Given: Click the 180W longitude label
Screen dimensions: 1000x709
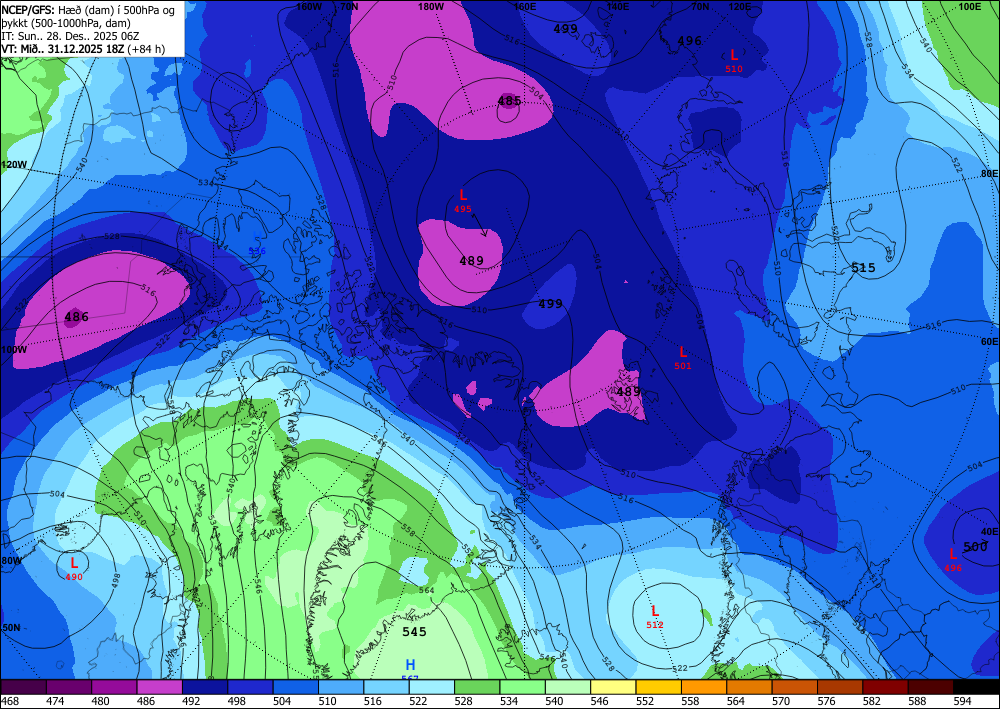Looking at the screenshot, I should 430,6.
